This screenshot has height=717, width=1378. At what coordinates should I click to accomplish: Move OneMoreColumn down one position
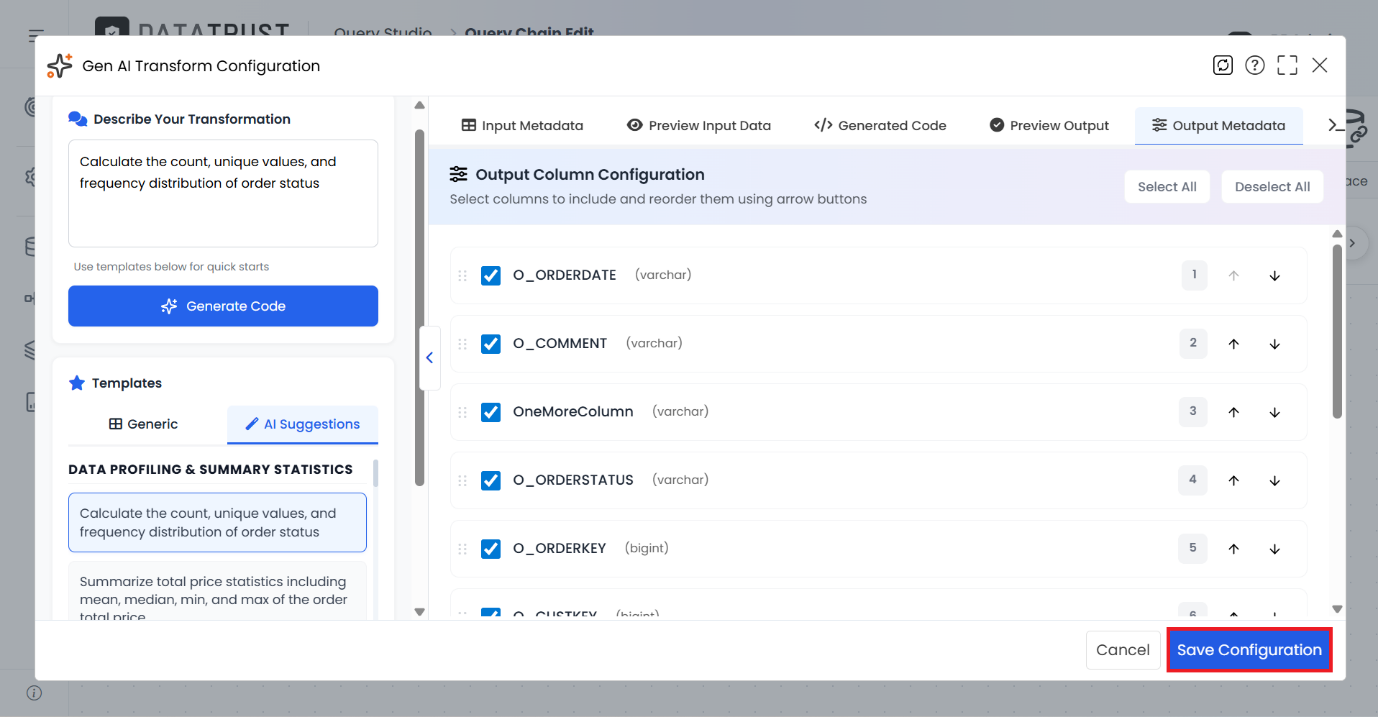click(1274, 412)
